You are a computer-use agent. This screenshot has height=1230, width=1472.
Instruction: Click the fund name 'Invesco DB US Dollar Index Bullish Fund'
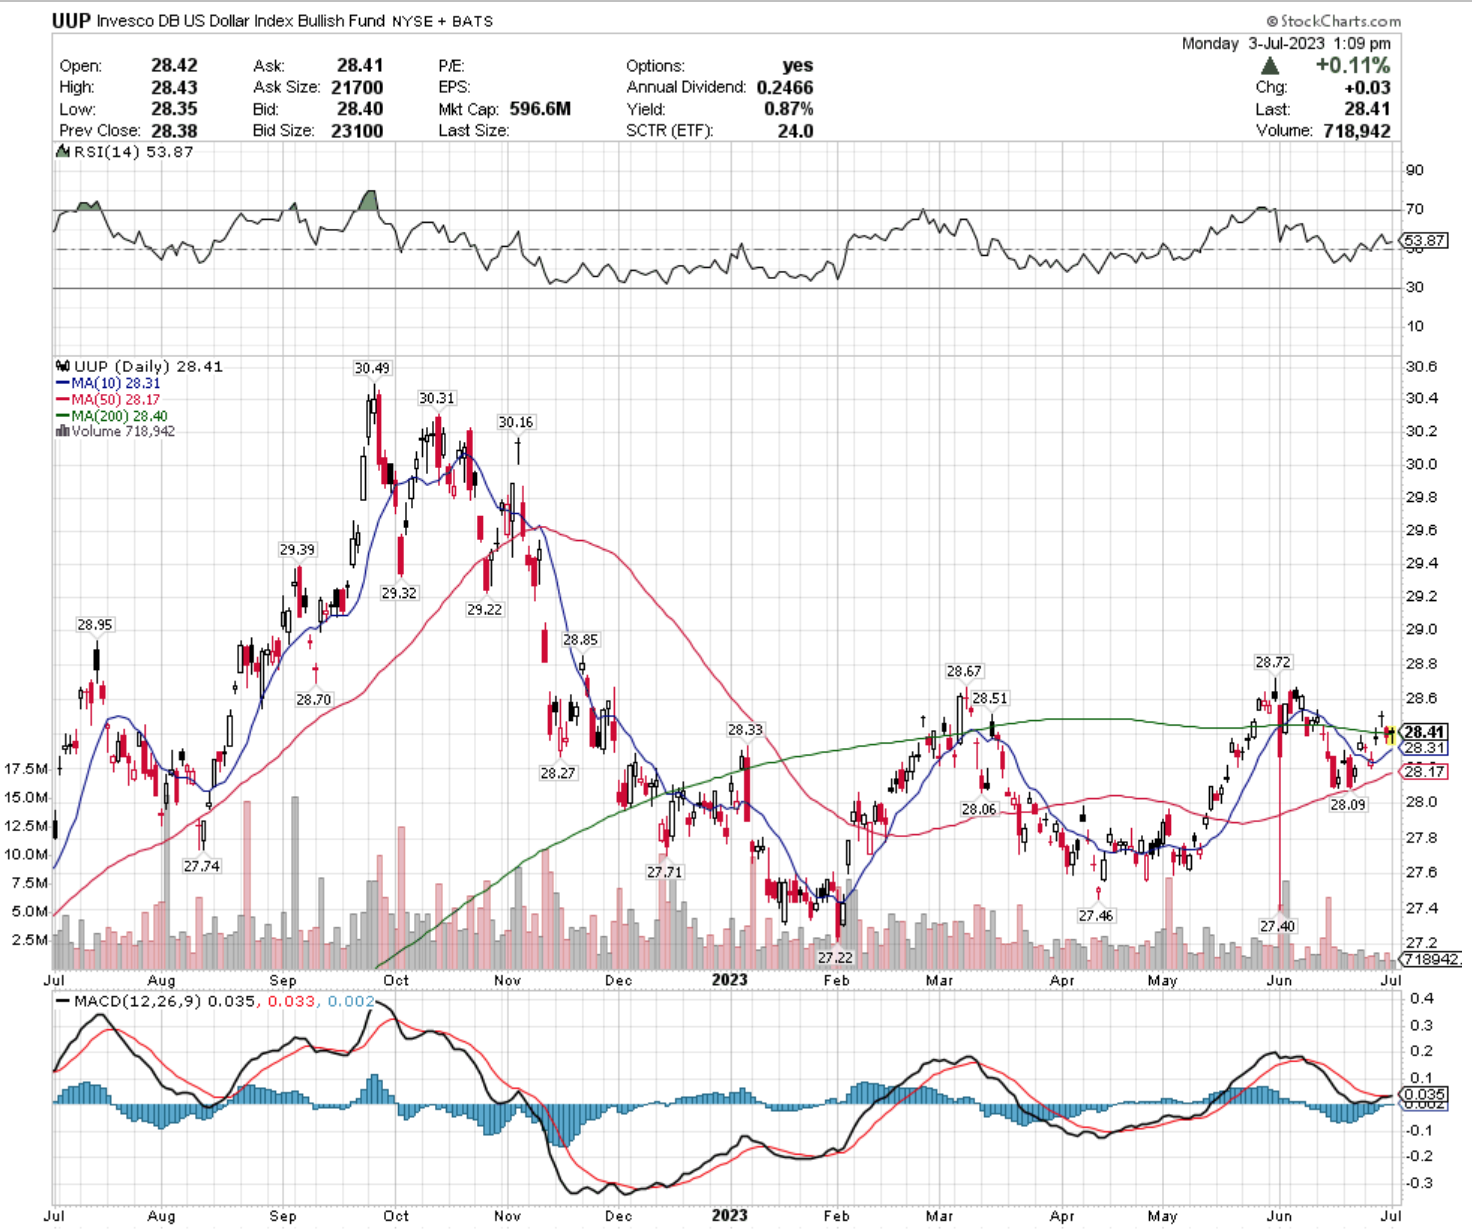[x=241, y=20]
